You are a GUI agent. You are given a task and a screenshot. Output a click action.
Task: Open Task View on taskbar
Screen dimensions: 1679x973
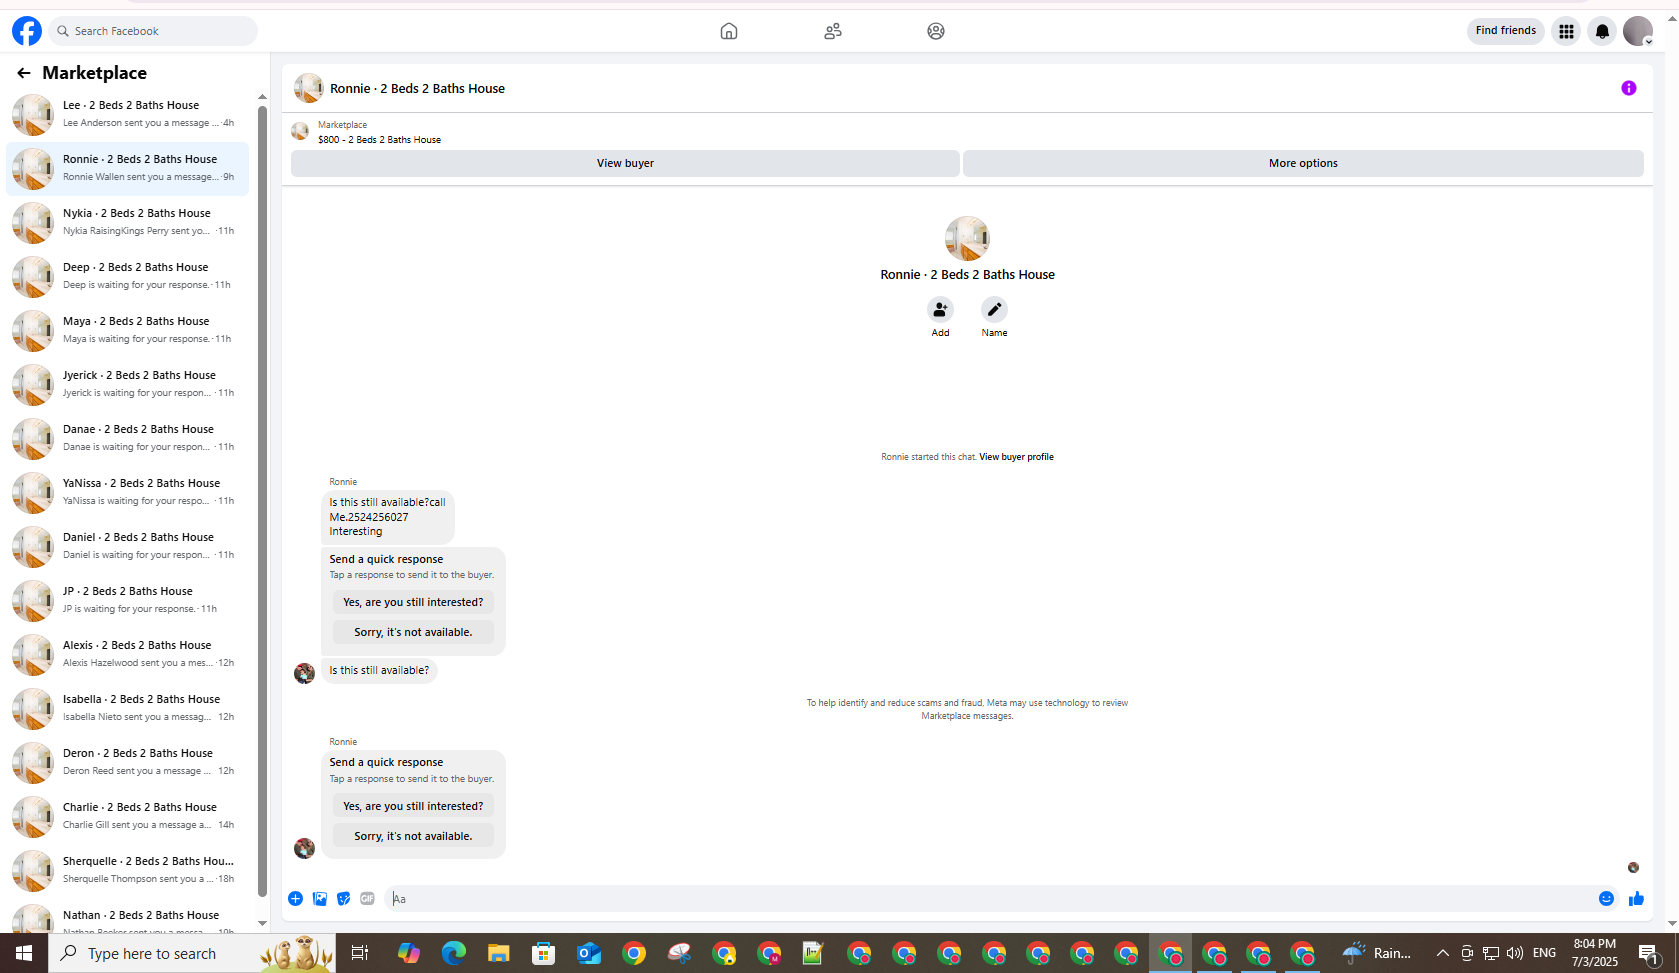[x=360, y=953]
